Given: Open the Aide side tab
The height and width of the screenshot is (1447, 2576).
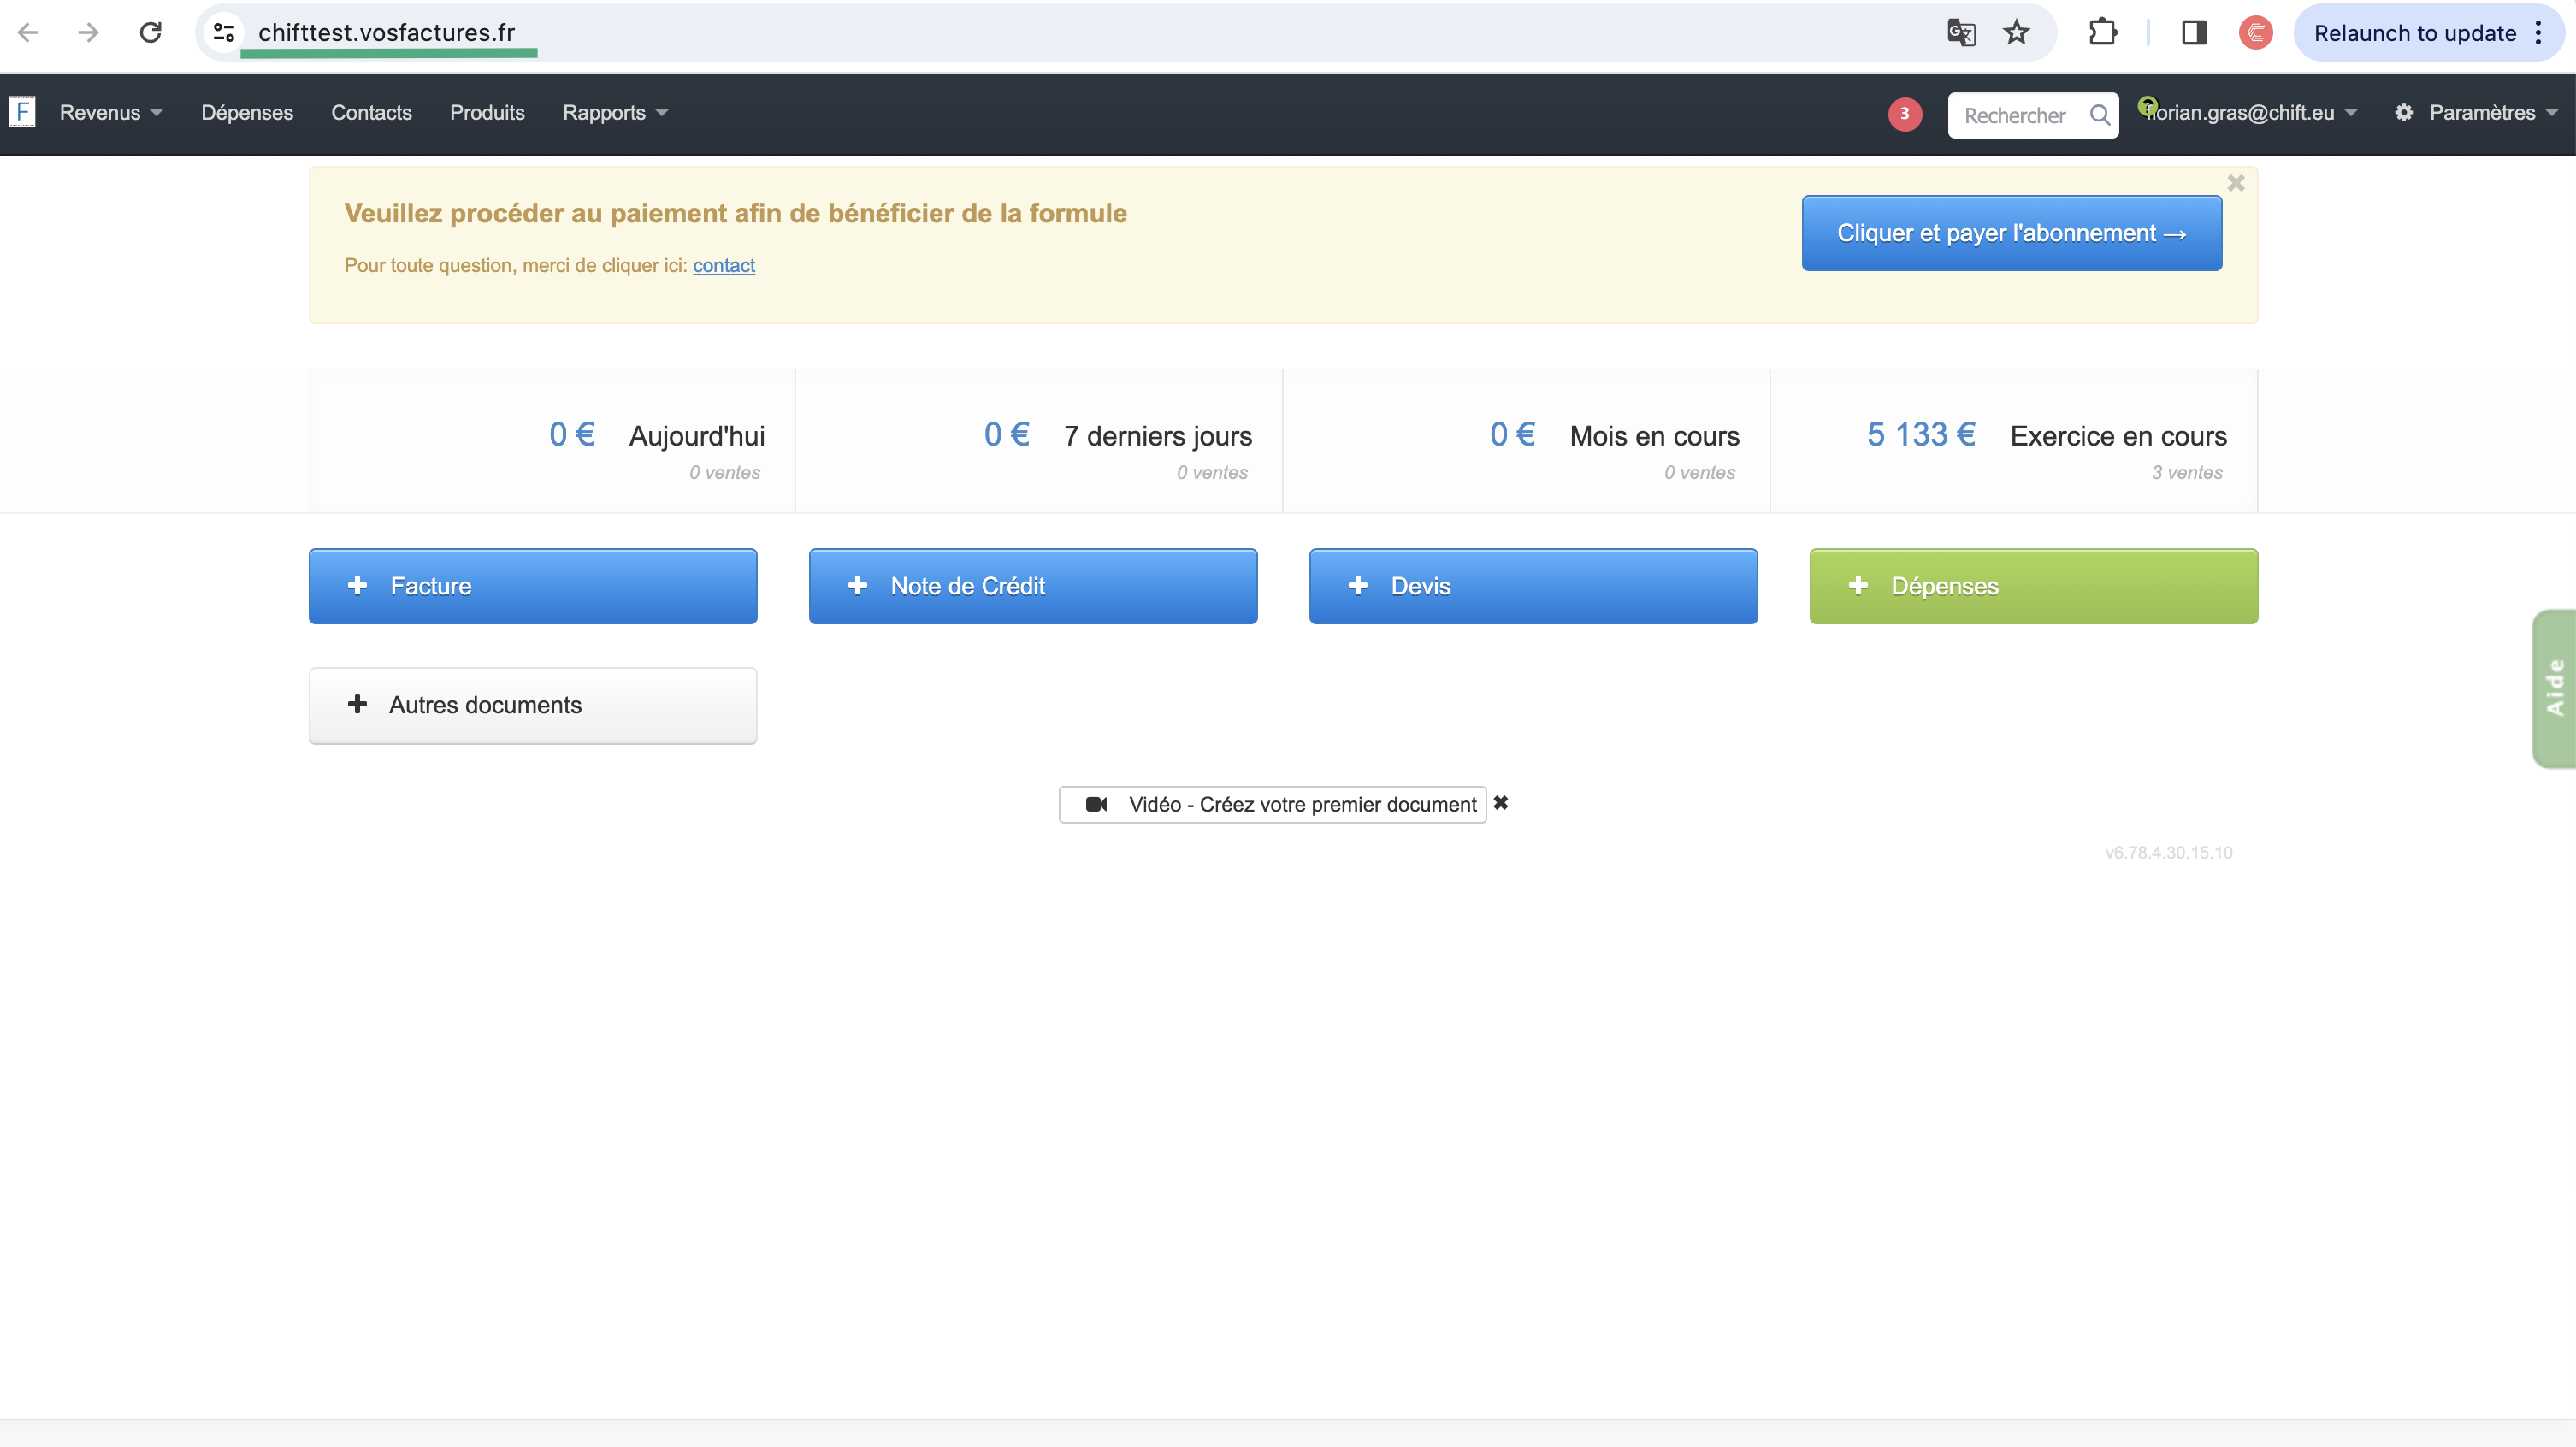Looking at the screenshot, I should click(2555, 688).
